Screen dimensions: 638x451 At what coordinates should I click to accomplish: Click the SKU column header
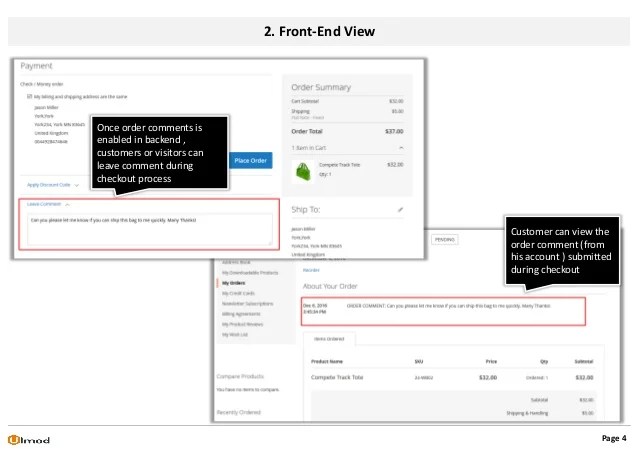point(419,361)
